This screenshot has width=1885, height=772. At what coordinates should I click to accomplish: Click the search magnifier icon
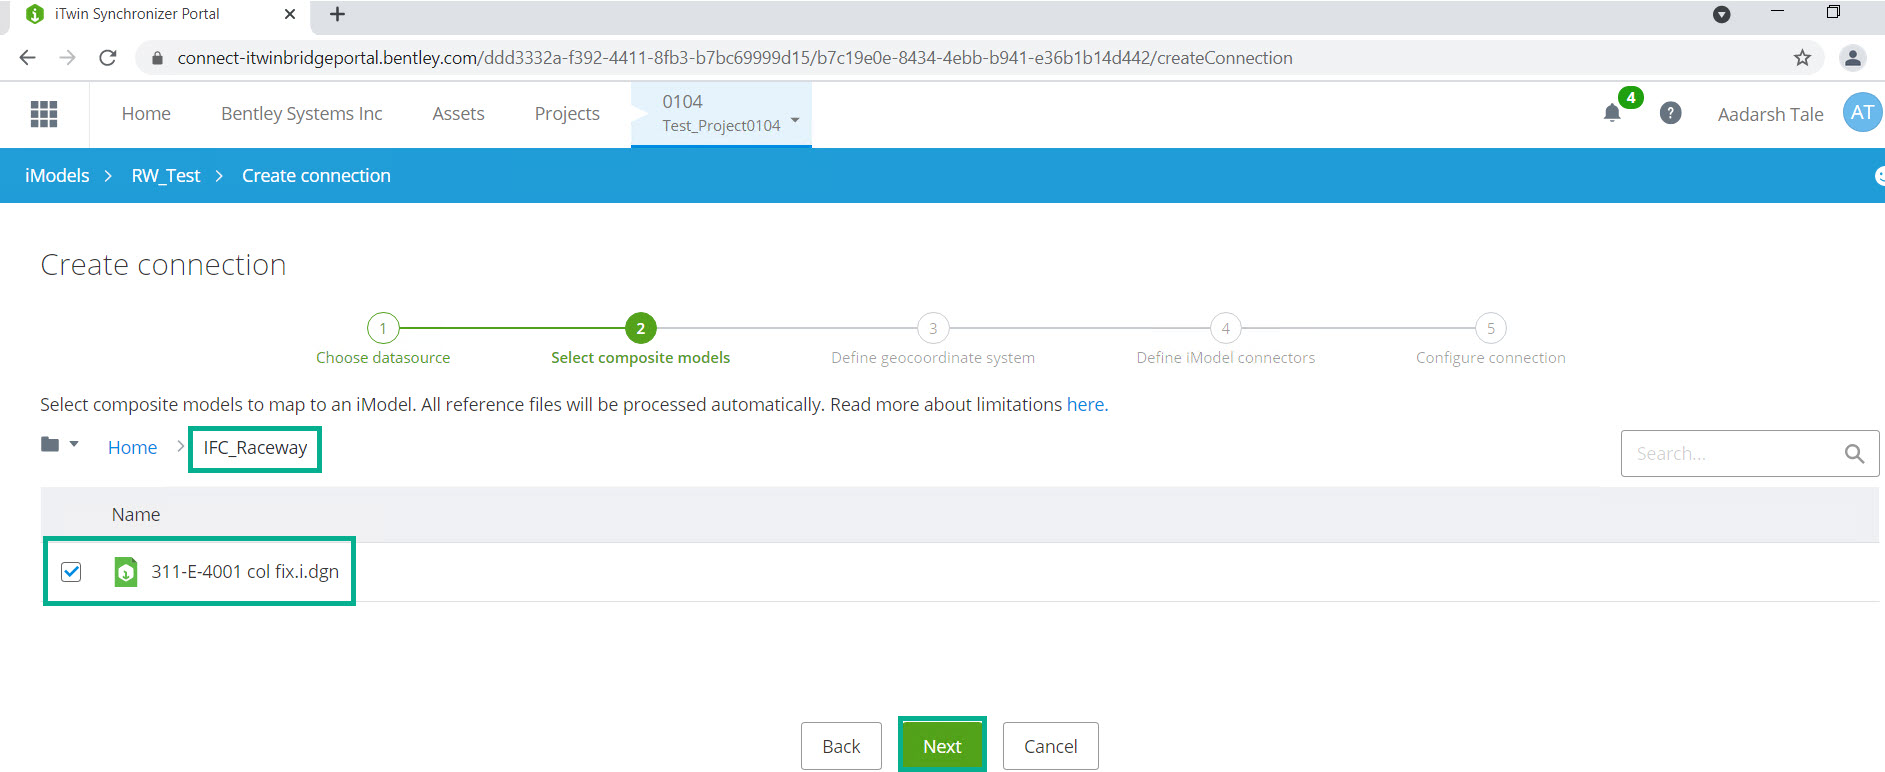coord(1854,454)
